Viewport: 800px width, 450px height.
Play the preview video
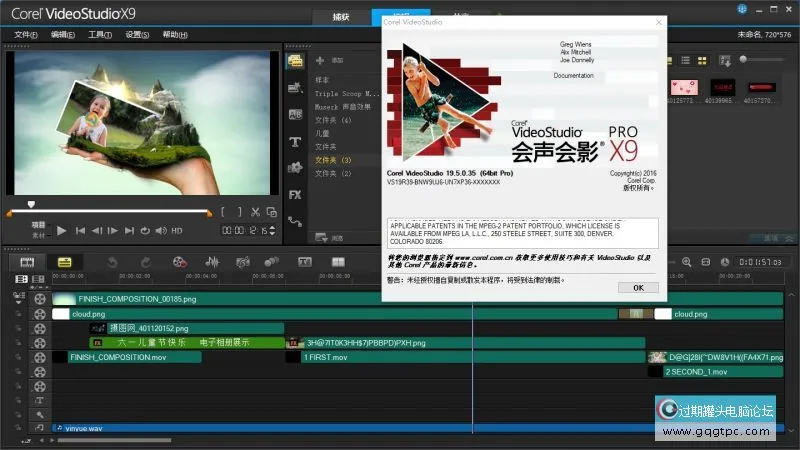pos(62,231)
